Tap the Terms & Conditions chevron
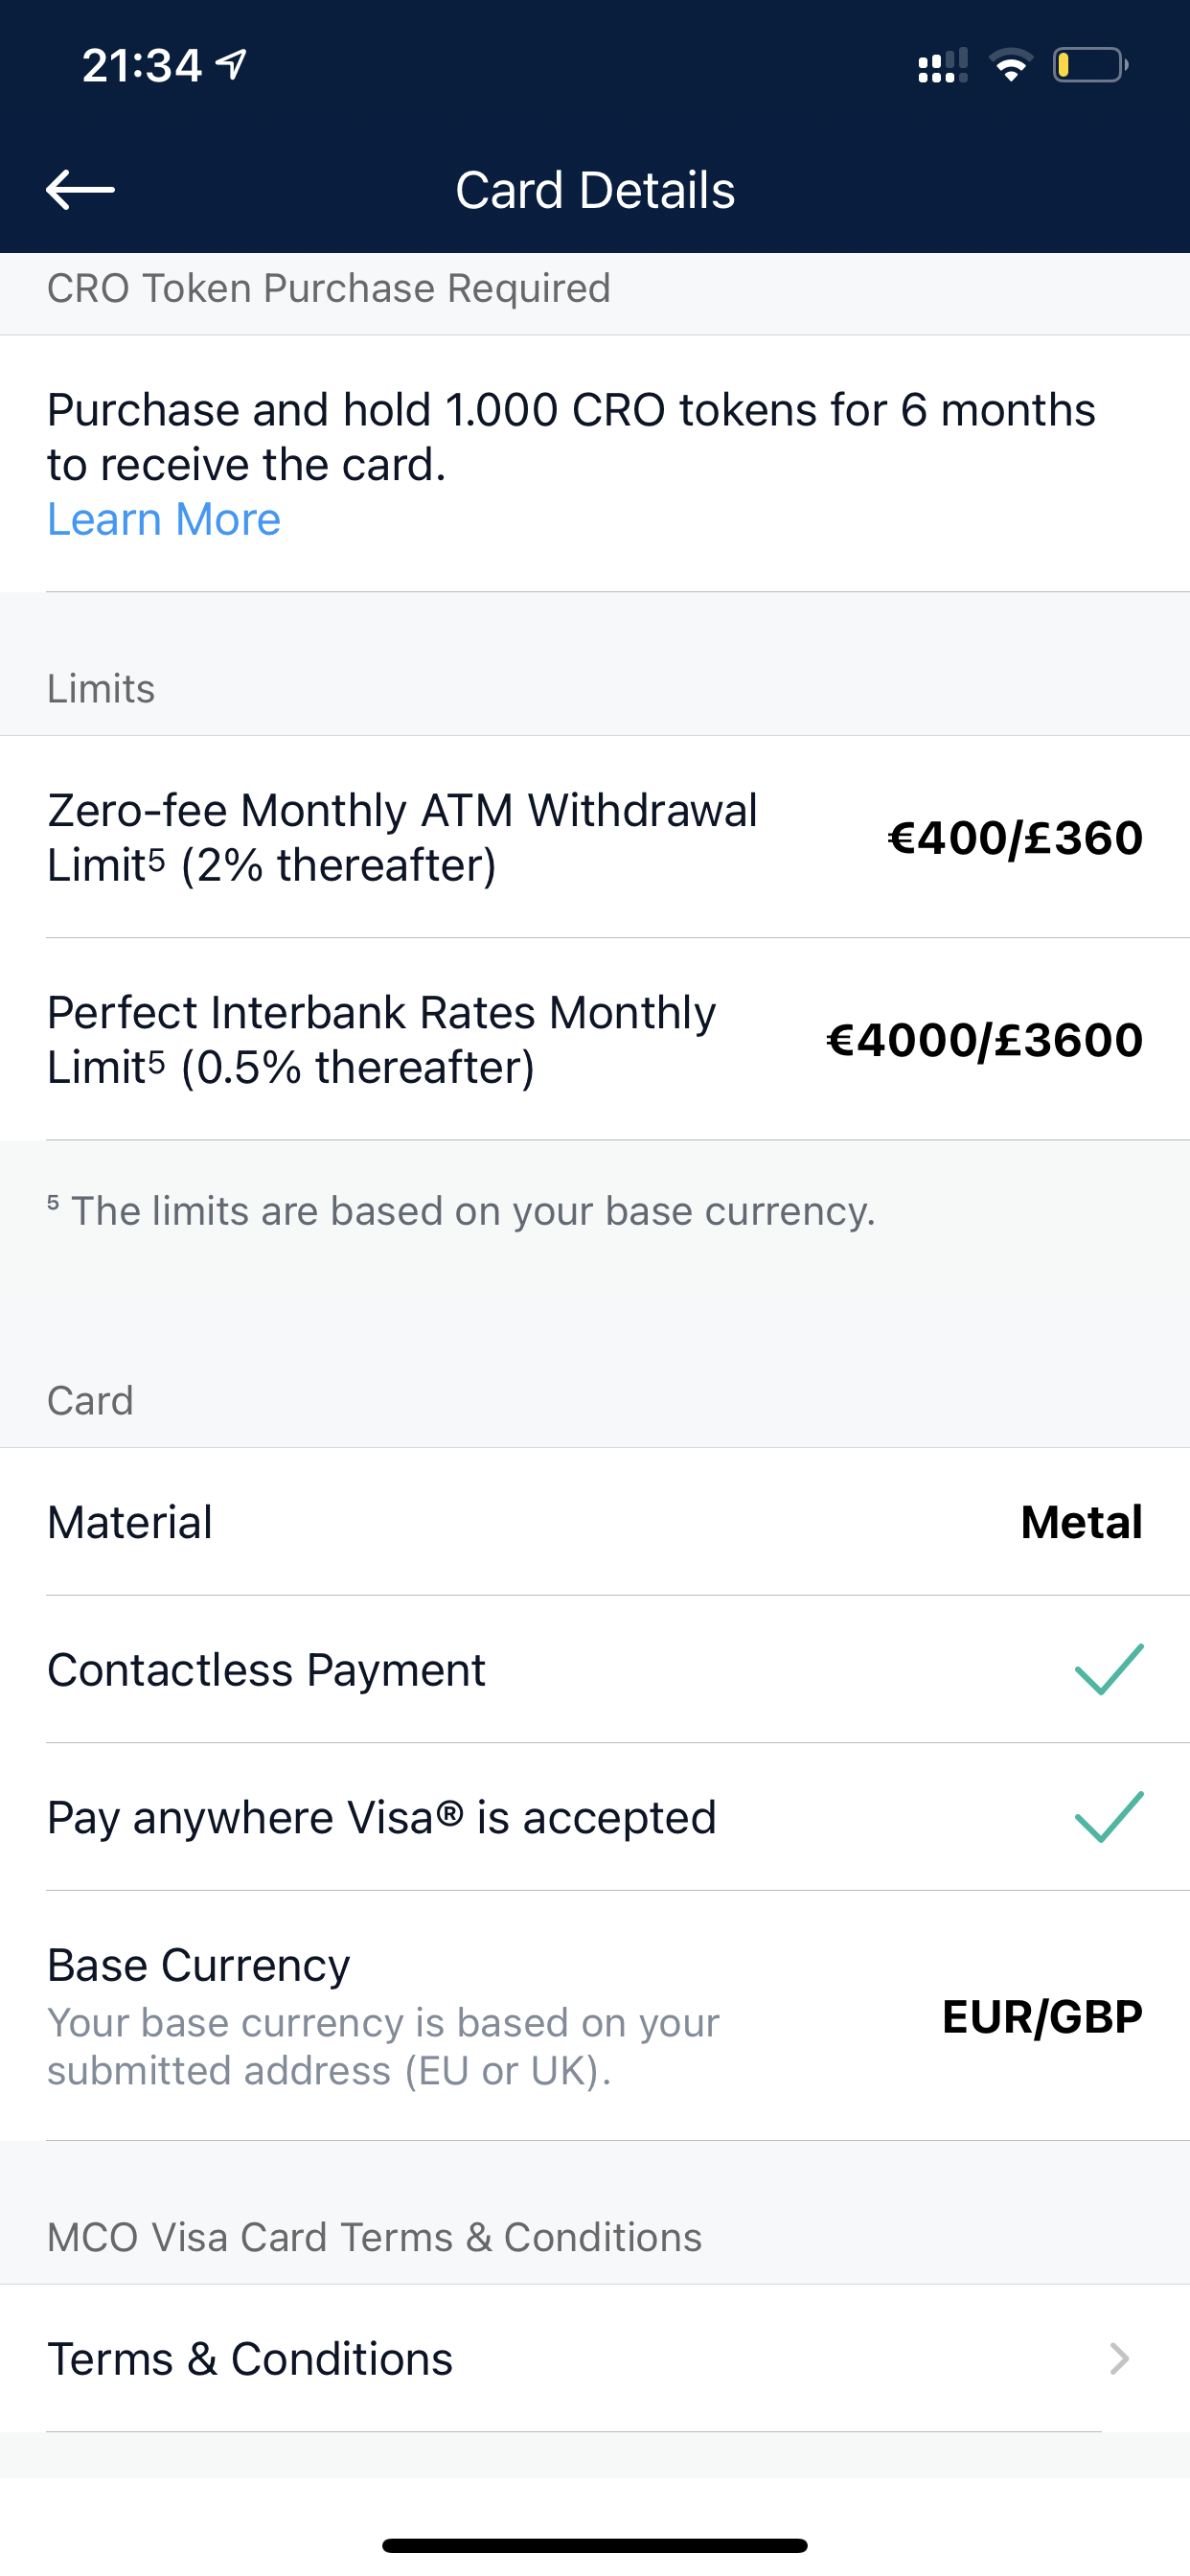1190x2576 pixels. click(x=1120, y=2358)
